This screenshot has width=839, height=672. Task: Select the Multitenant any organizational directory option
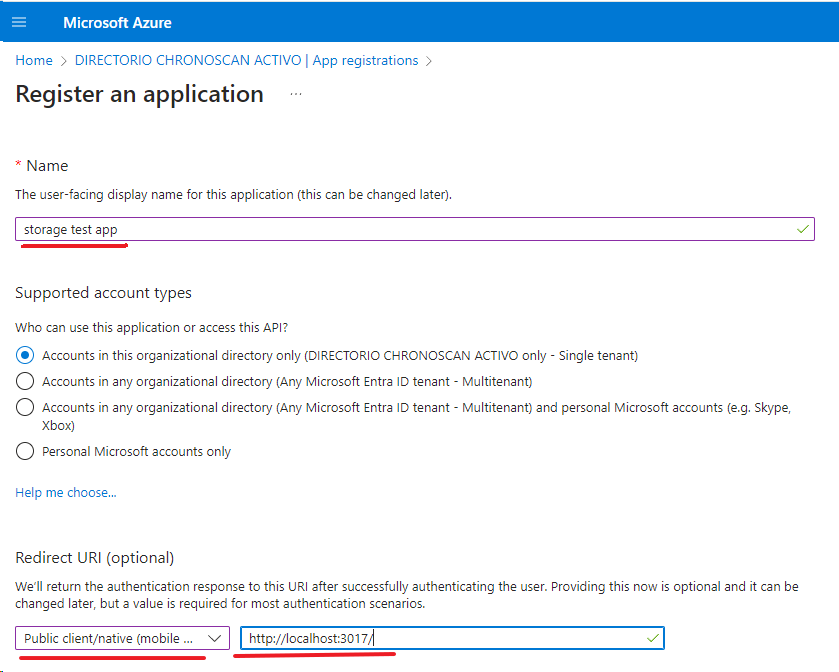(x=25, y=381)
